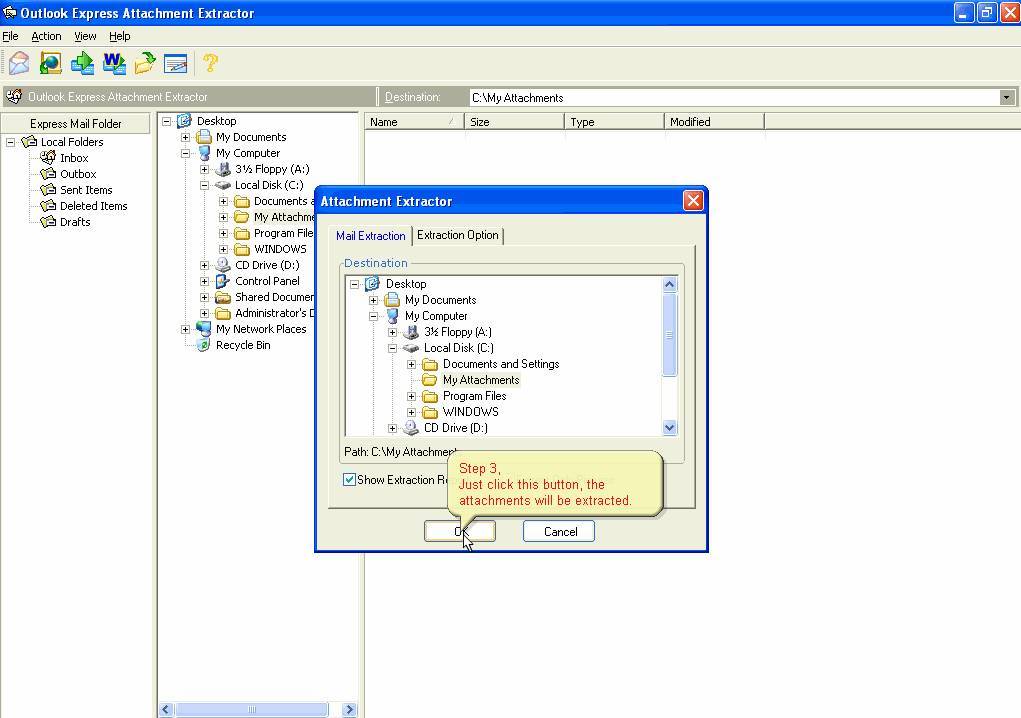Screen dimensions: 1021x718
Task: Sort file list by Type column
Action: click(614, 122)
